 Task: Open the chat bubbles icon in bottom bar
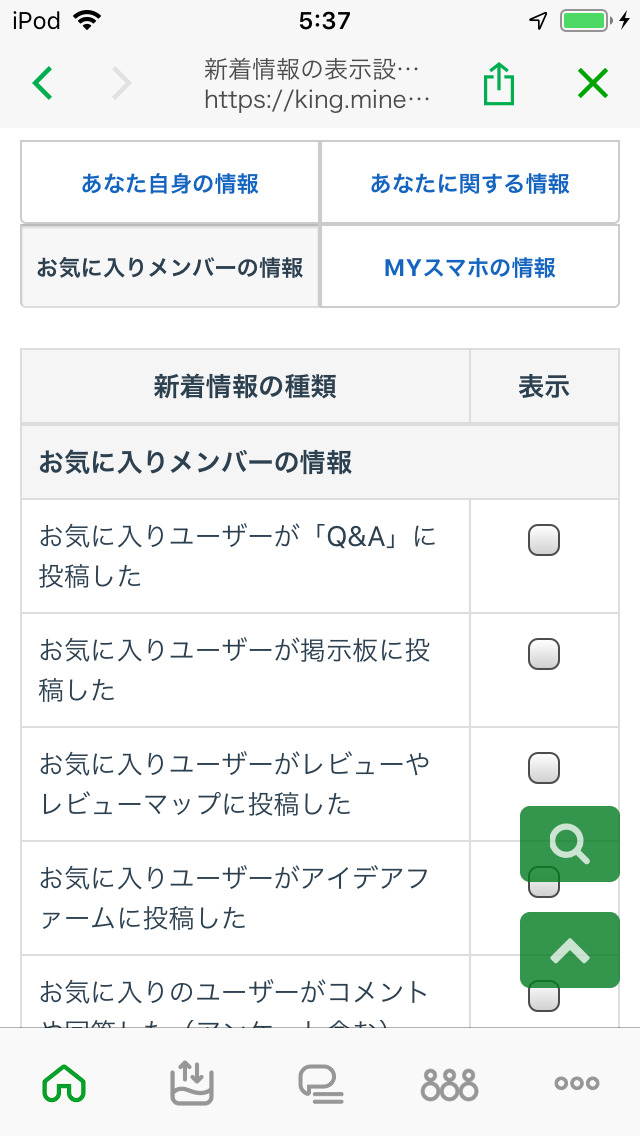tap(321, 1083)
